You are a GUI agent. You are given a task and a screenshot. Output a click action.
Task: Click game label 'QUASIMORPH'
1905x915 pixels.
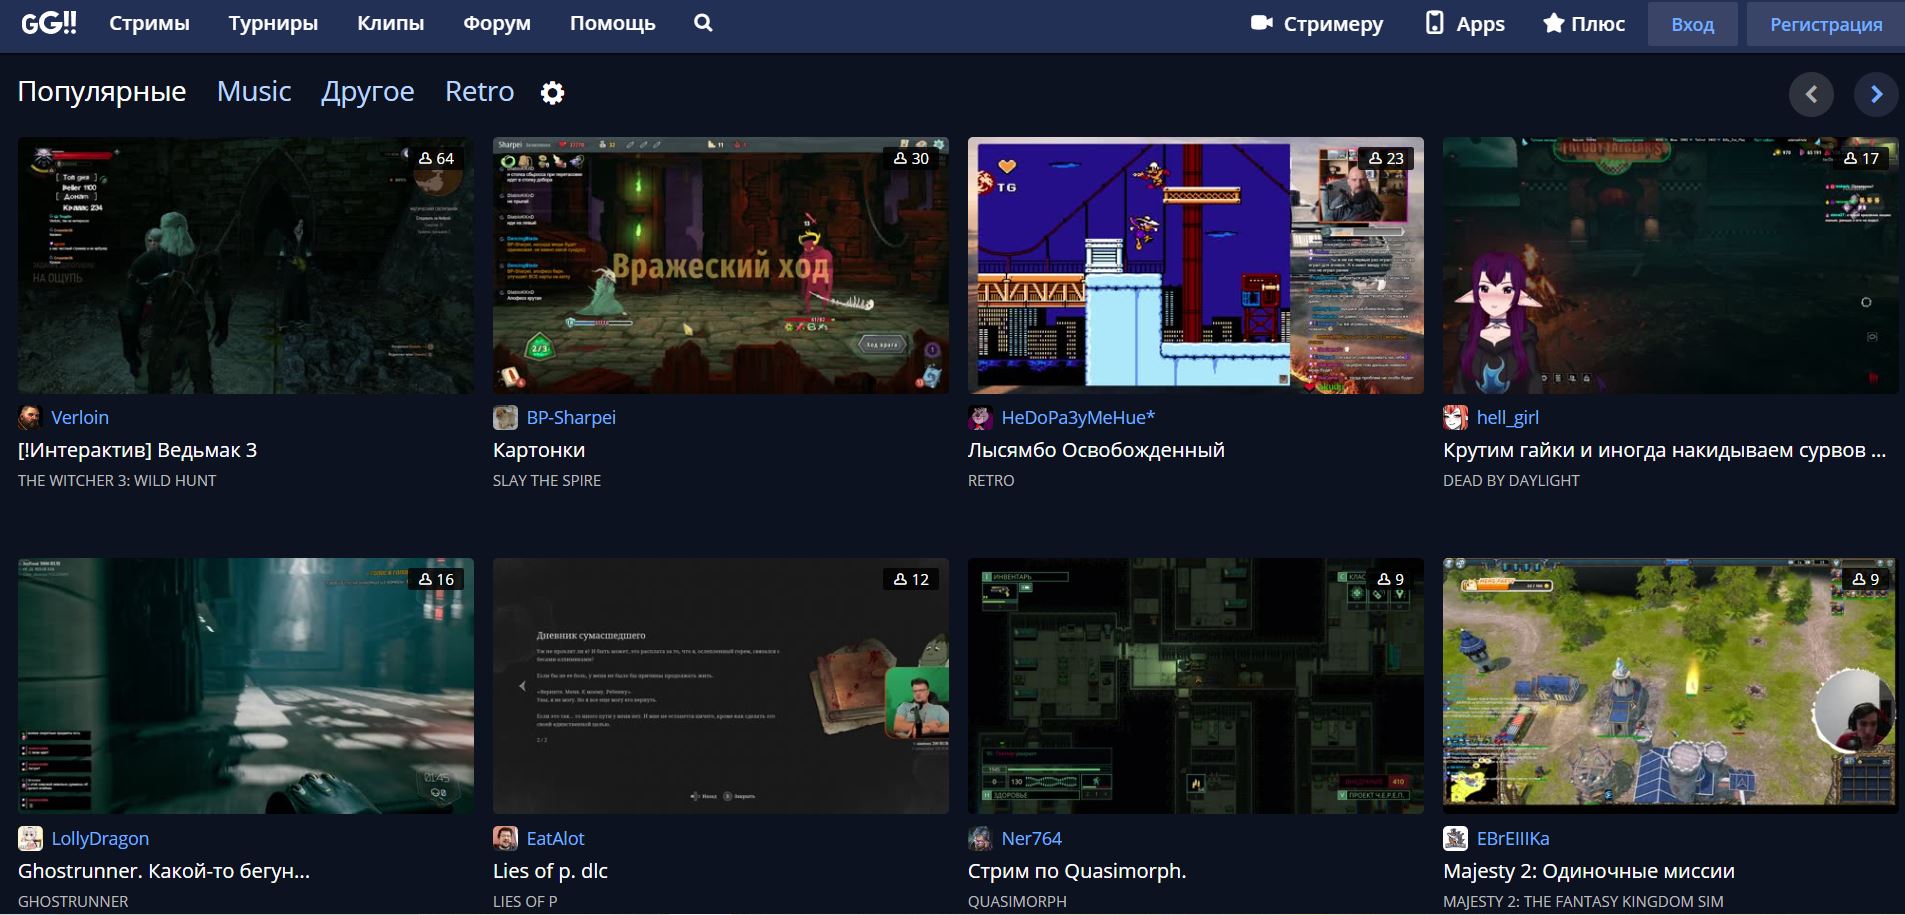pyautogui.click(x=1017, y=901)
